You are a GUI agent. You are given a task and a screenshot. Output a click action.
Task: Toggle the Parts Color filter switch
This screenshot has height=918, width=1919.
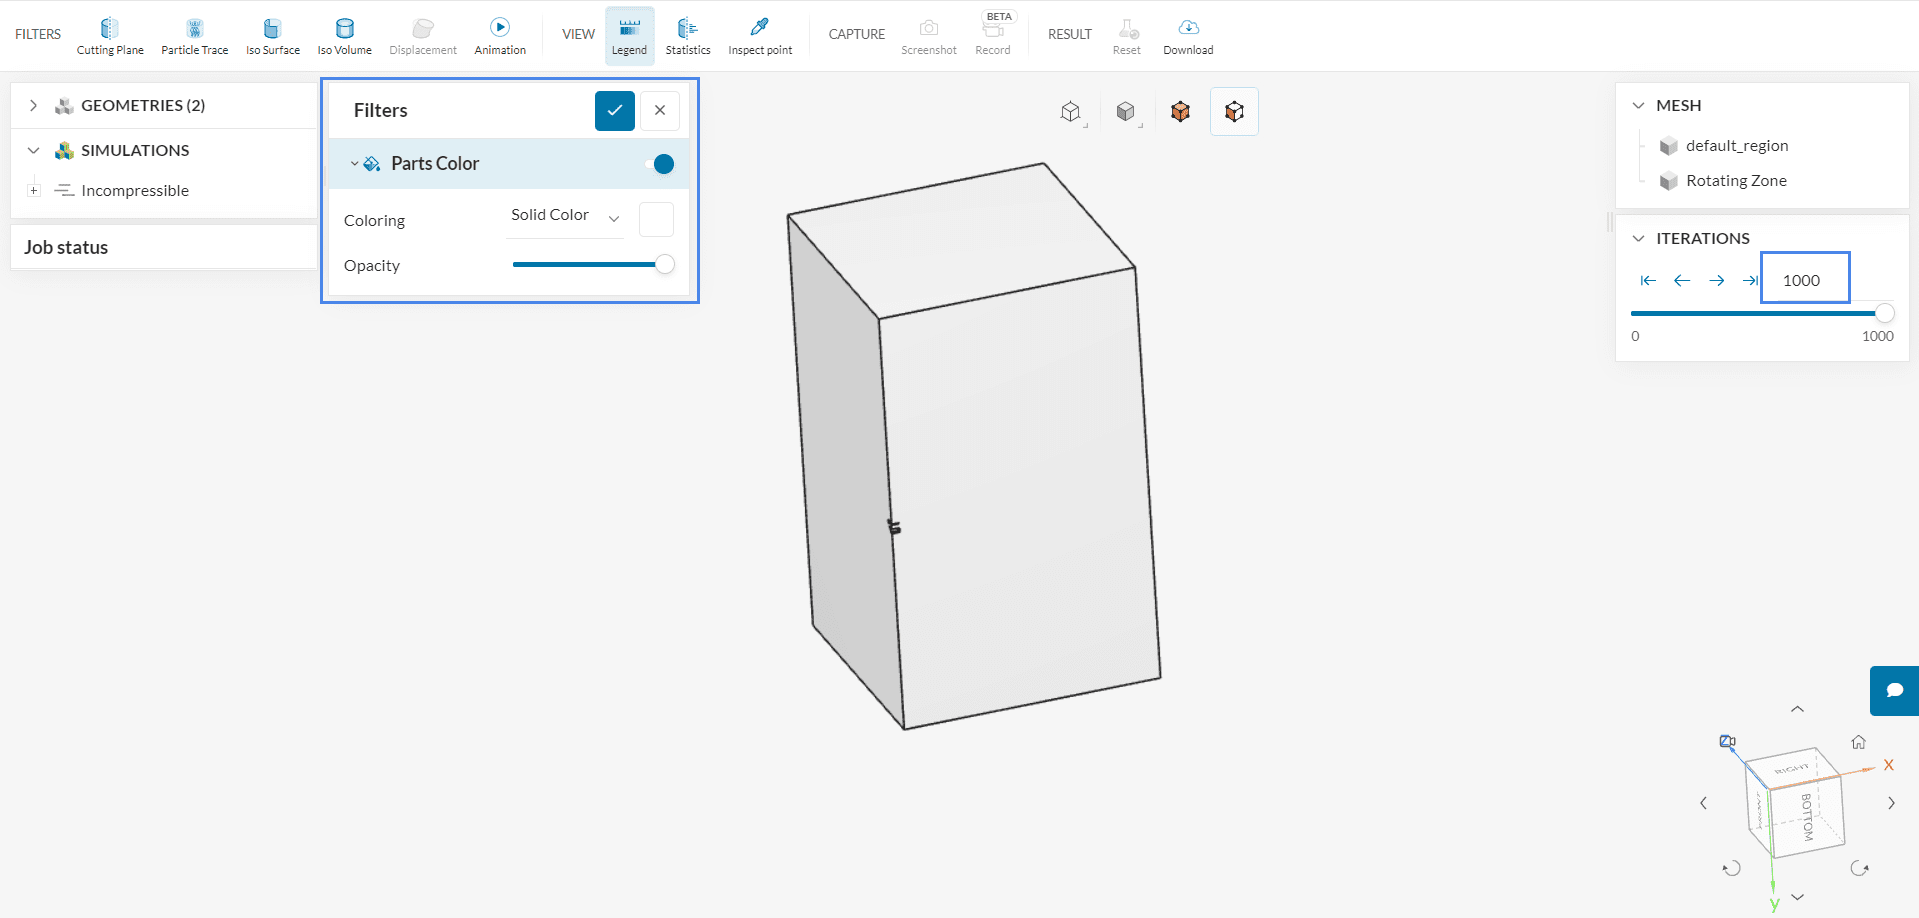[663, 164]
